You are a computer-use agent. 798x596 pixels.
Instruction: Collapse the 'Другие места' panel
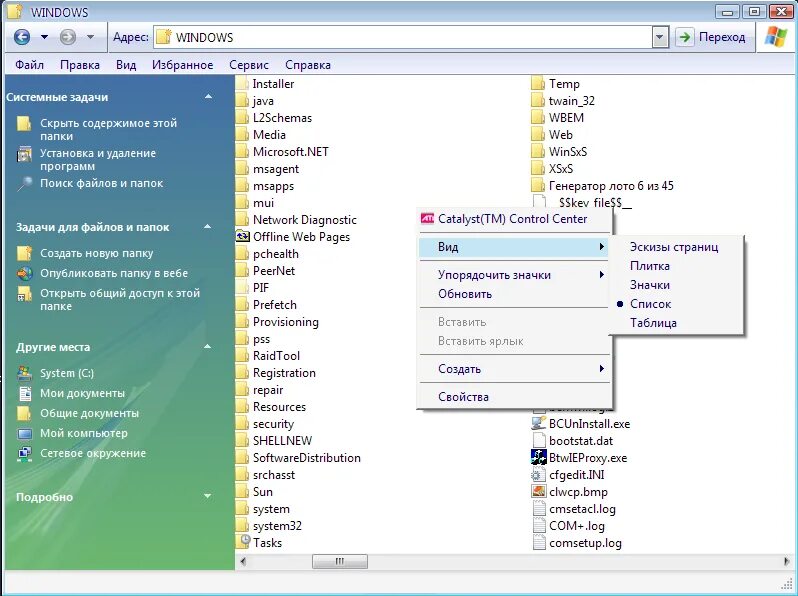[x=208, y=347]
